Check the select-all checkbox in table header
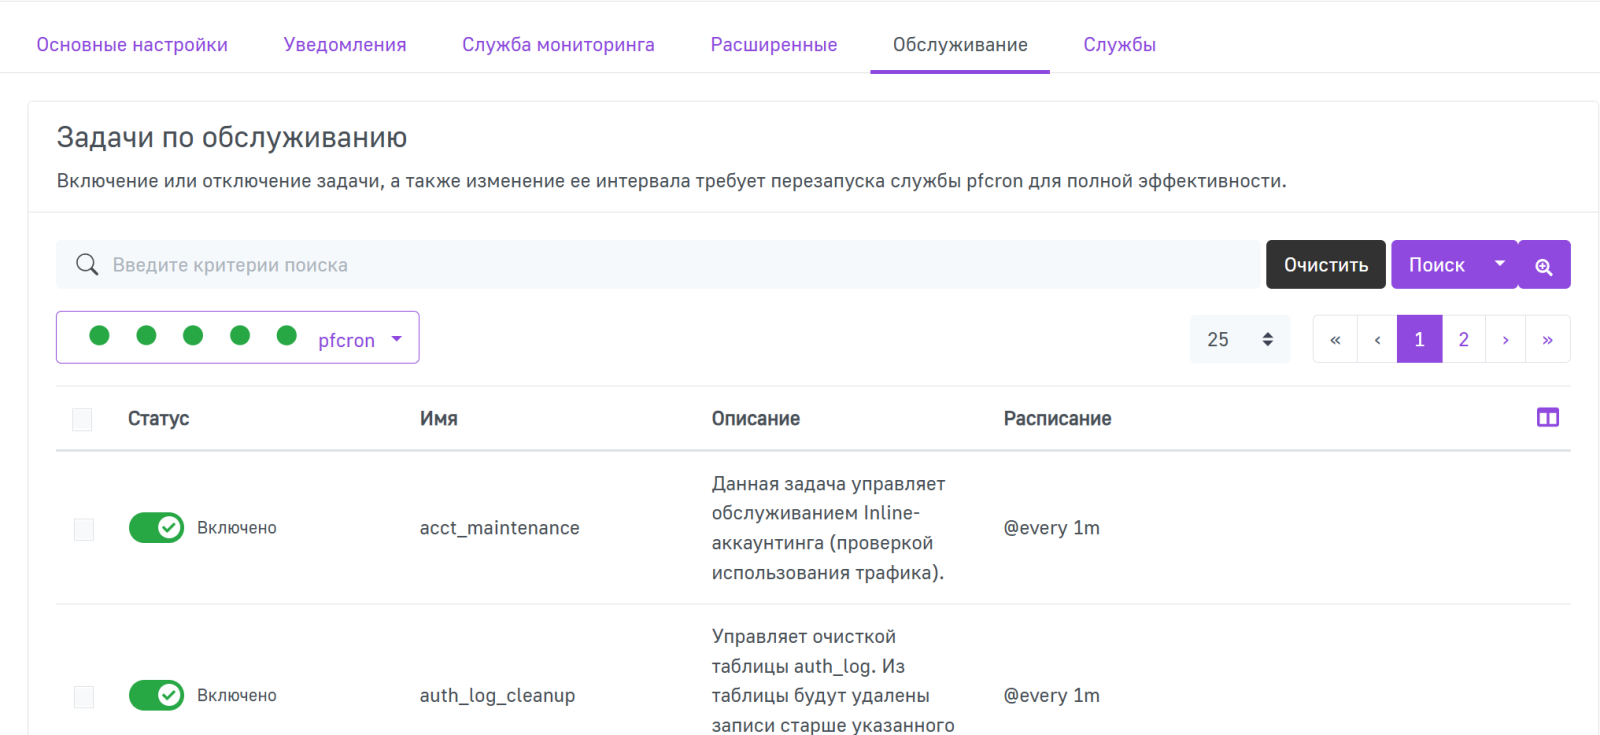This screenshot has width=1600, height=735. [82, 419]
